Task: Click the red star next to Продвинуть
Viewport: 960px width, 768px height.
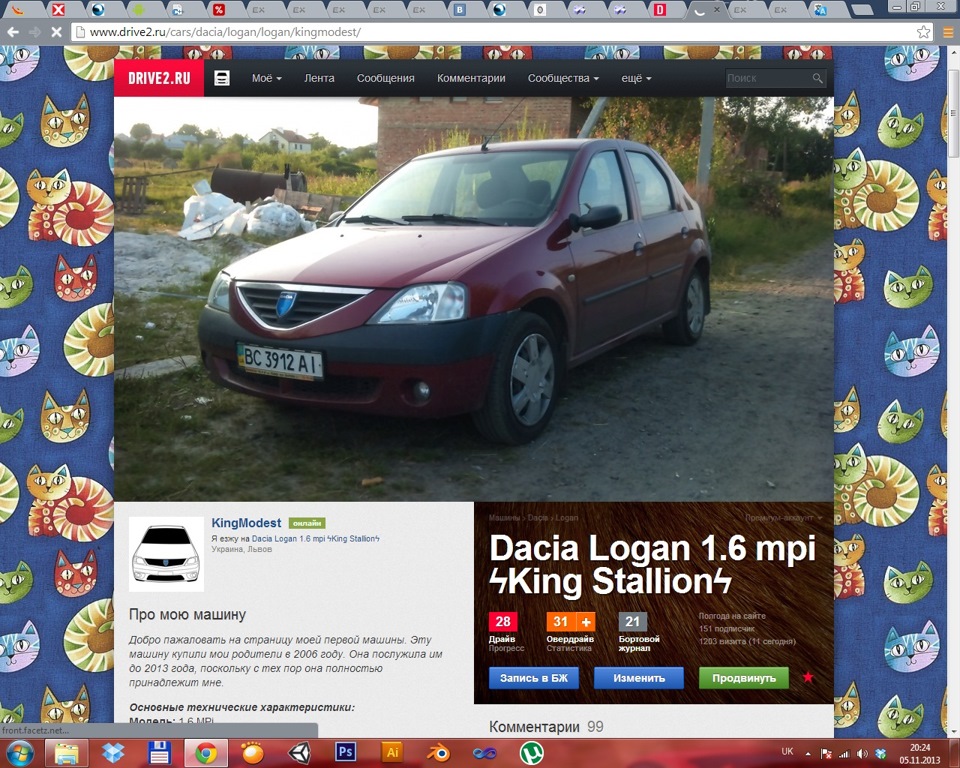Action: coord(808,677)
